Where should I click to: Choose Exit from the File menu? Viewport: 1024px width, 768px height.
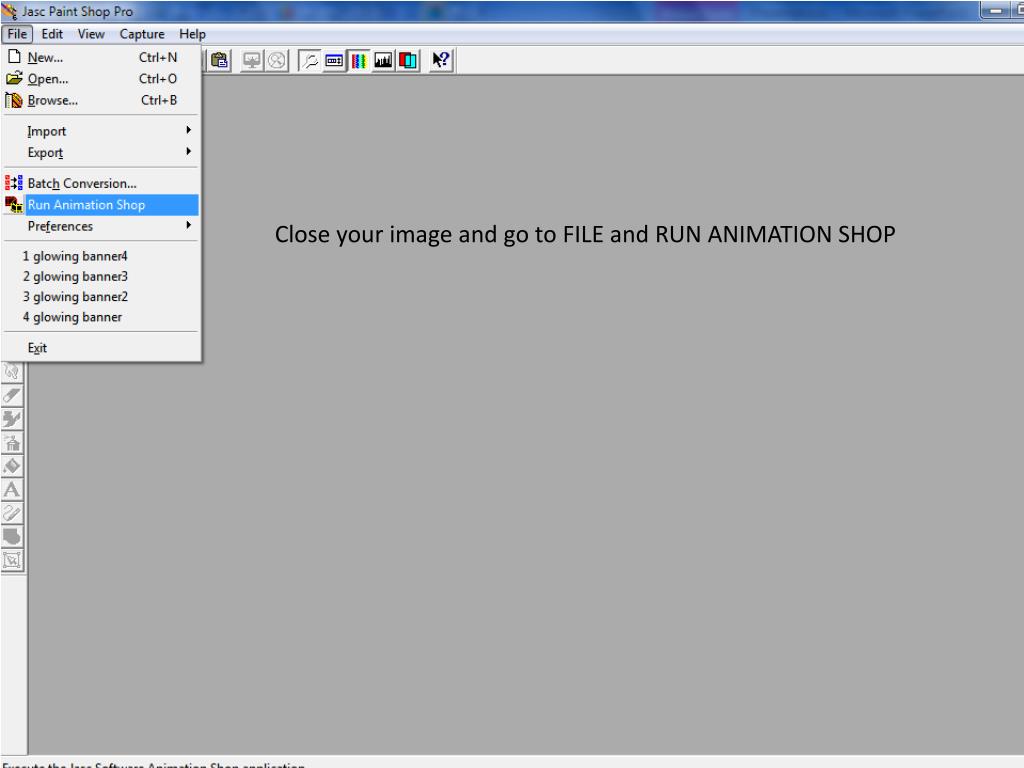coord(101,348)
